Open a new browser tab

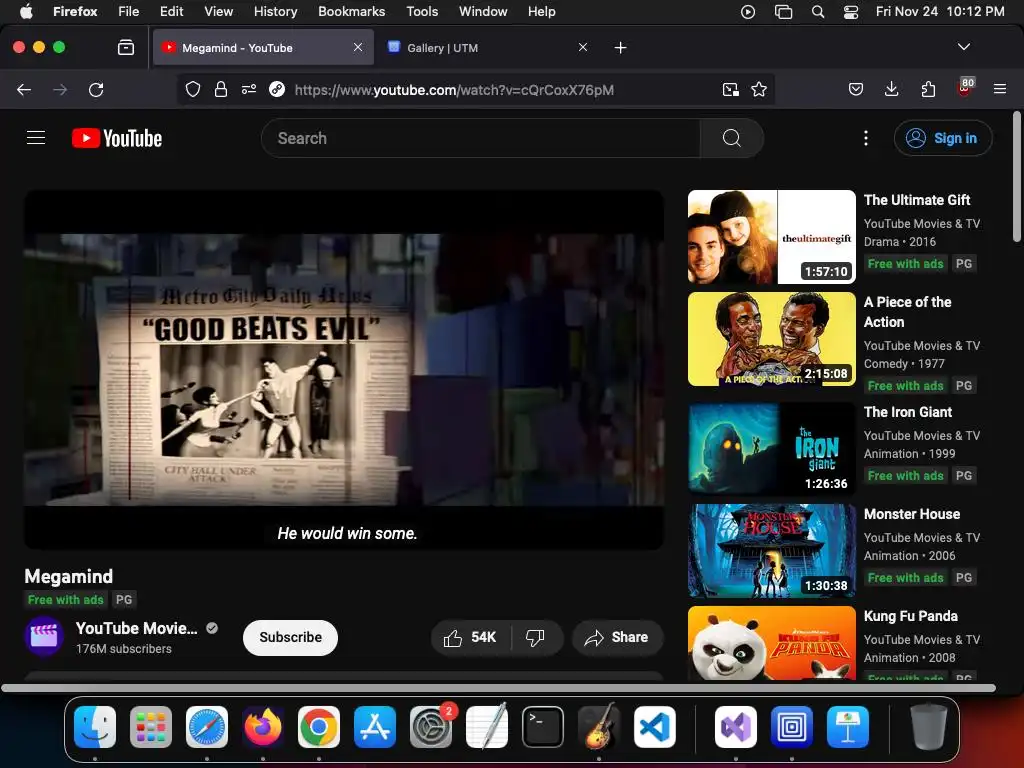click(x=620, y=48)
